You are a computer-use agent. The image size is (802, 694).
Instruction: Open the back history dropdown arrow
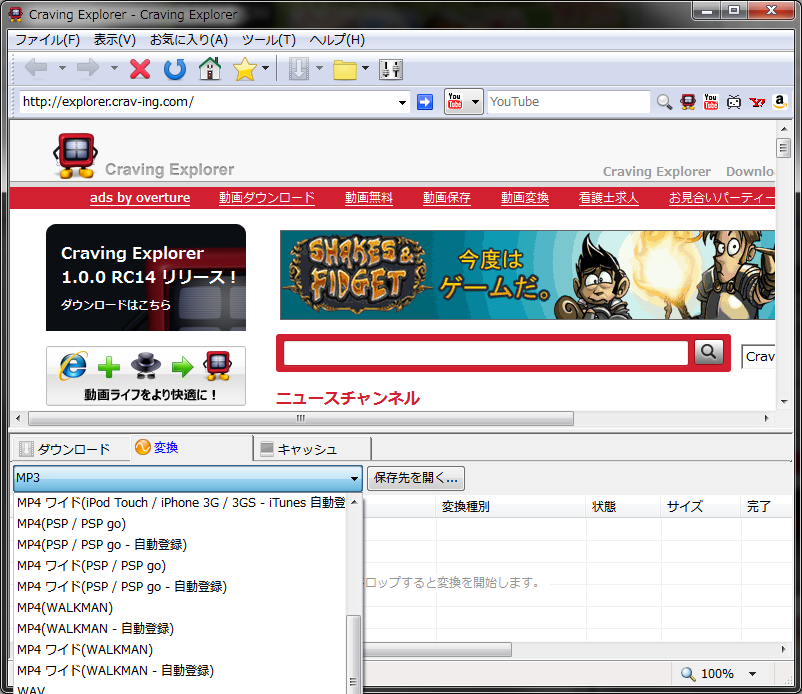62,68
